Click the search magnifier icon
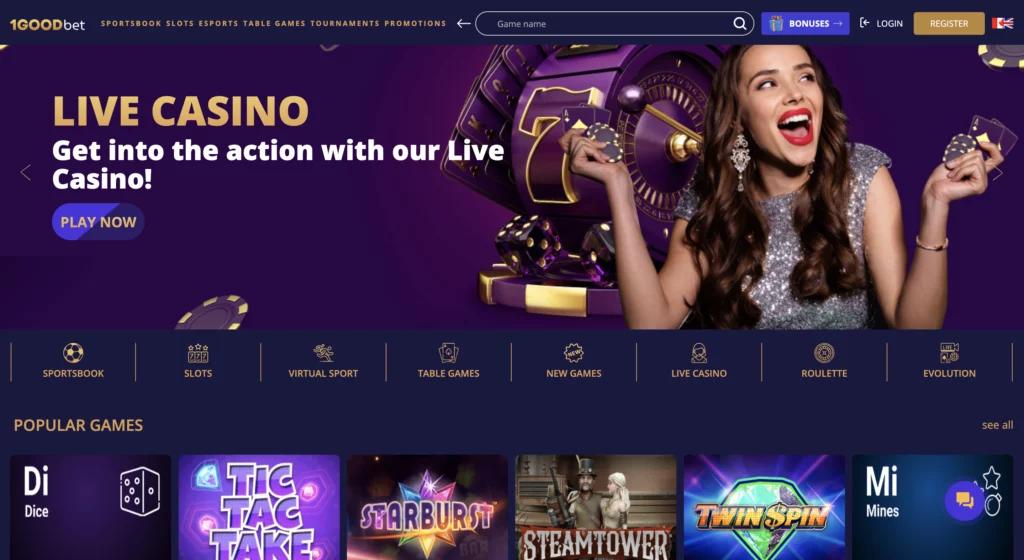 coord(739,23)
